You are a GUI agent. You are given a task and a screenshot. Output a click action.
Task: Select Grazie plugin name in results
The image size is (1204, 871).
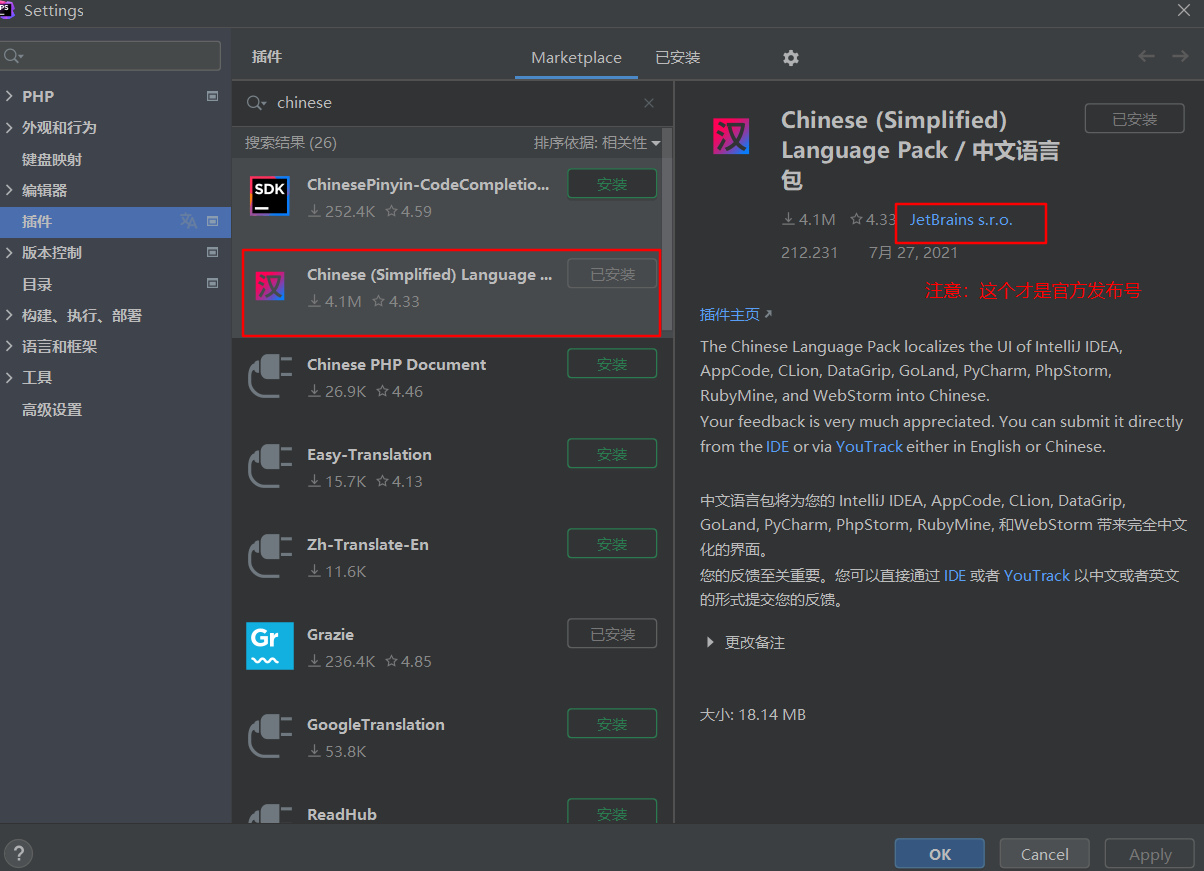pos(330,635)
